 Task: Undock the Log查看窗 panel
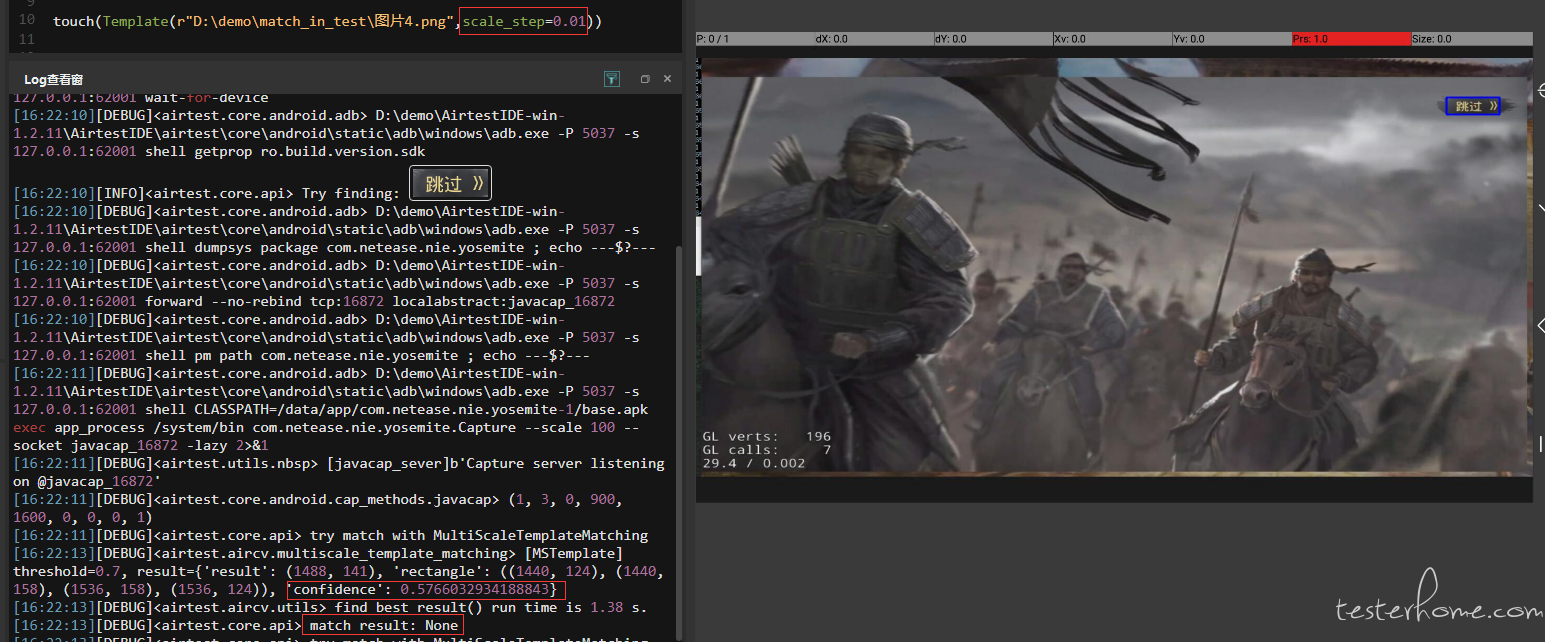645,79
